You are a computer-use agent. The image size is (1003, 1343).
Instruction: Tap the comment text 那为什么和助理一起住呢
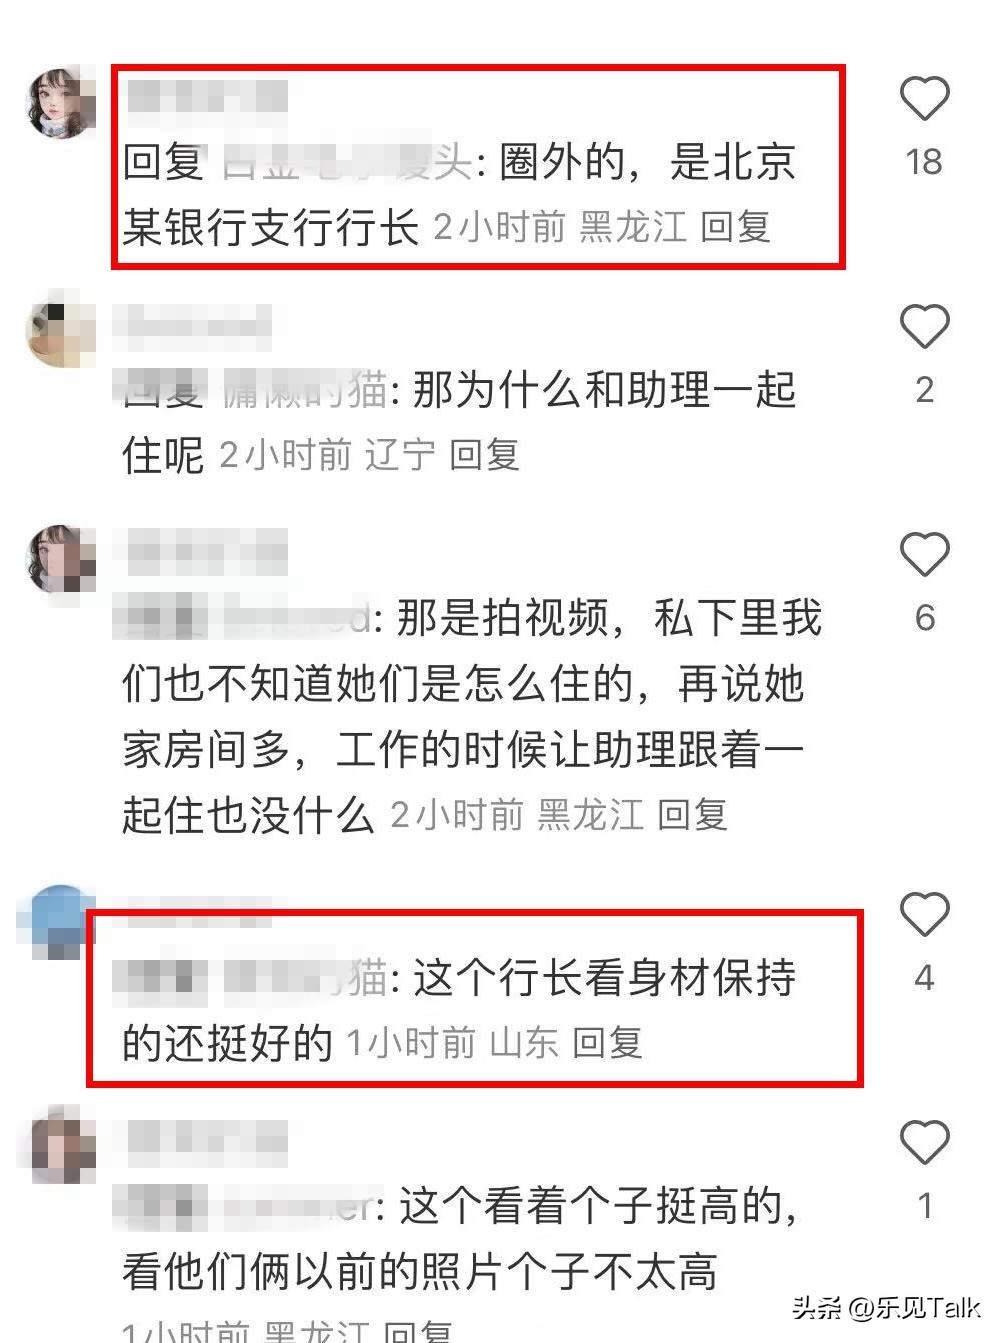[x=458, y=422]
